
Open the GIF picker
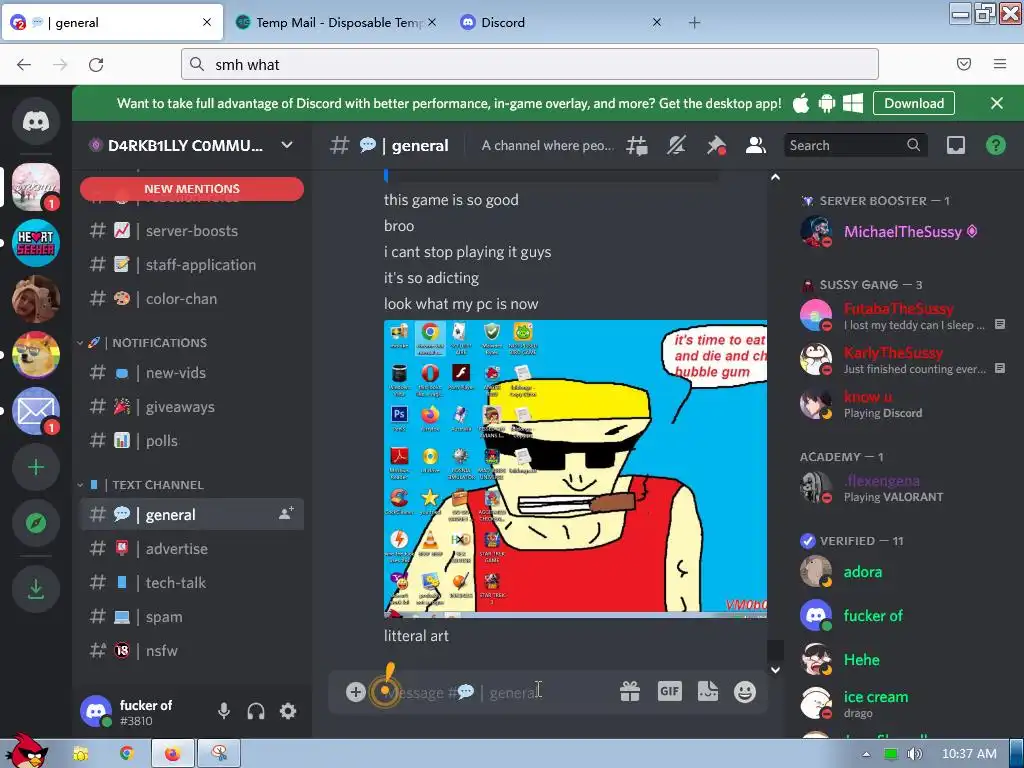(669, 691)
